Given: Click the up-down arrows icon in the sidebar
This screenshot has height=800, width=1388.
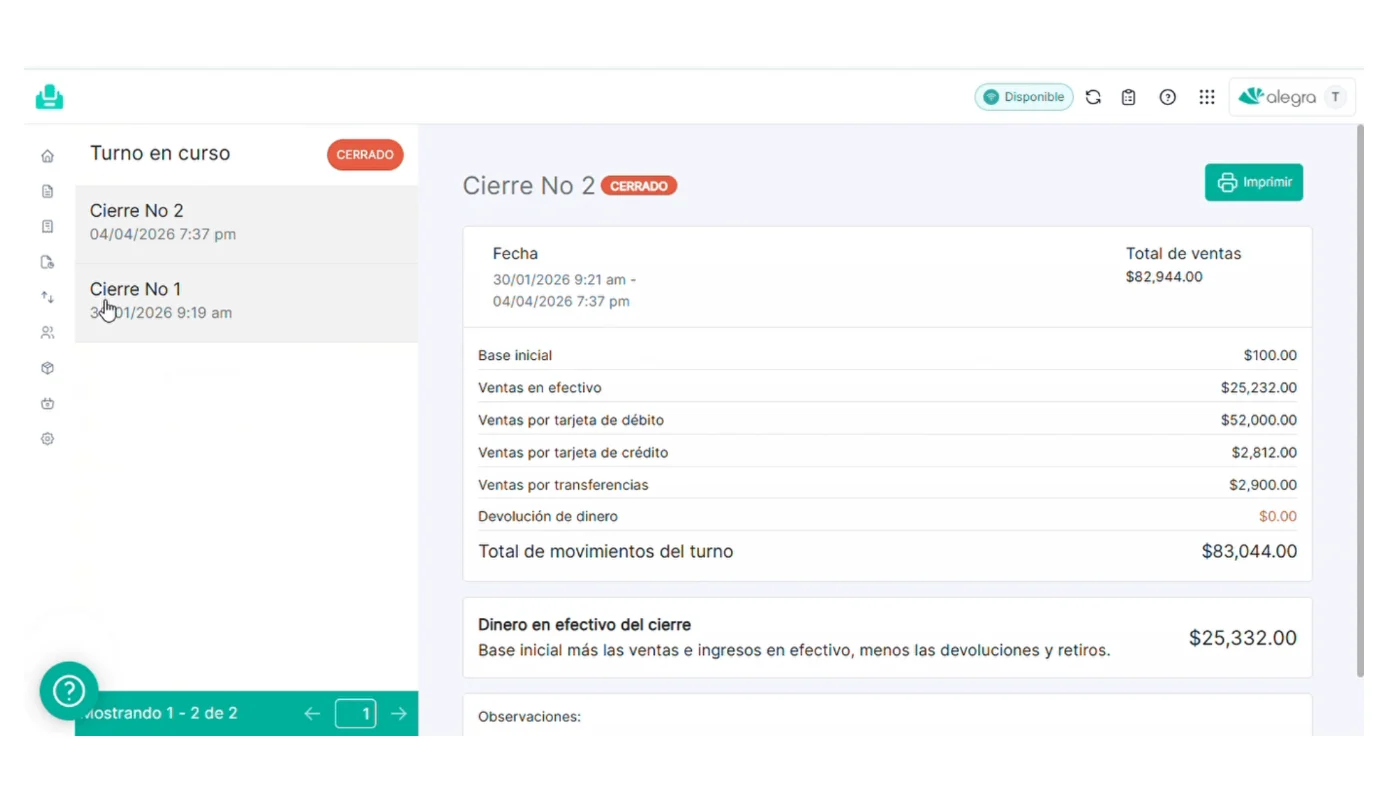Looking at the screenshot, I should (x=47, y=297).
